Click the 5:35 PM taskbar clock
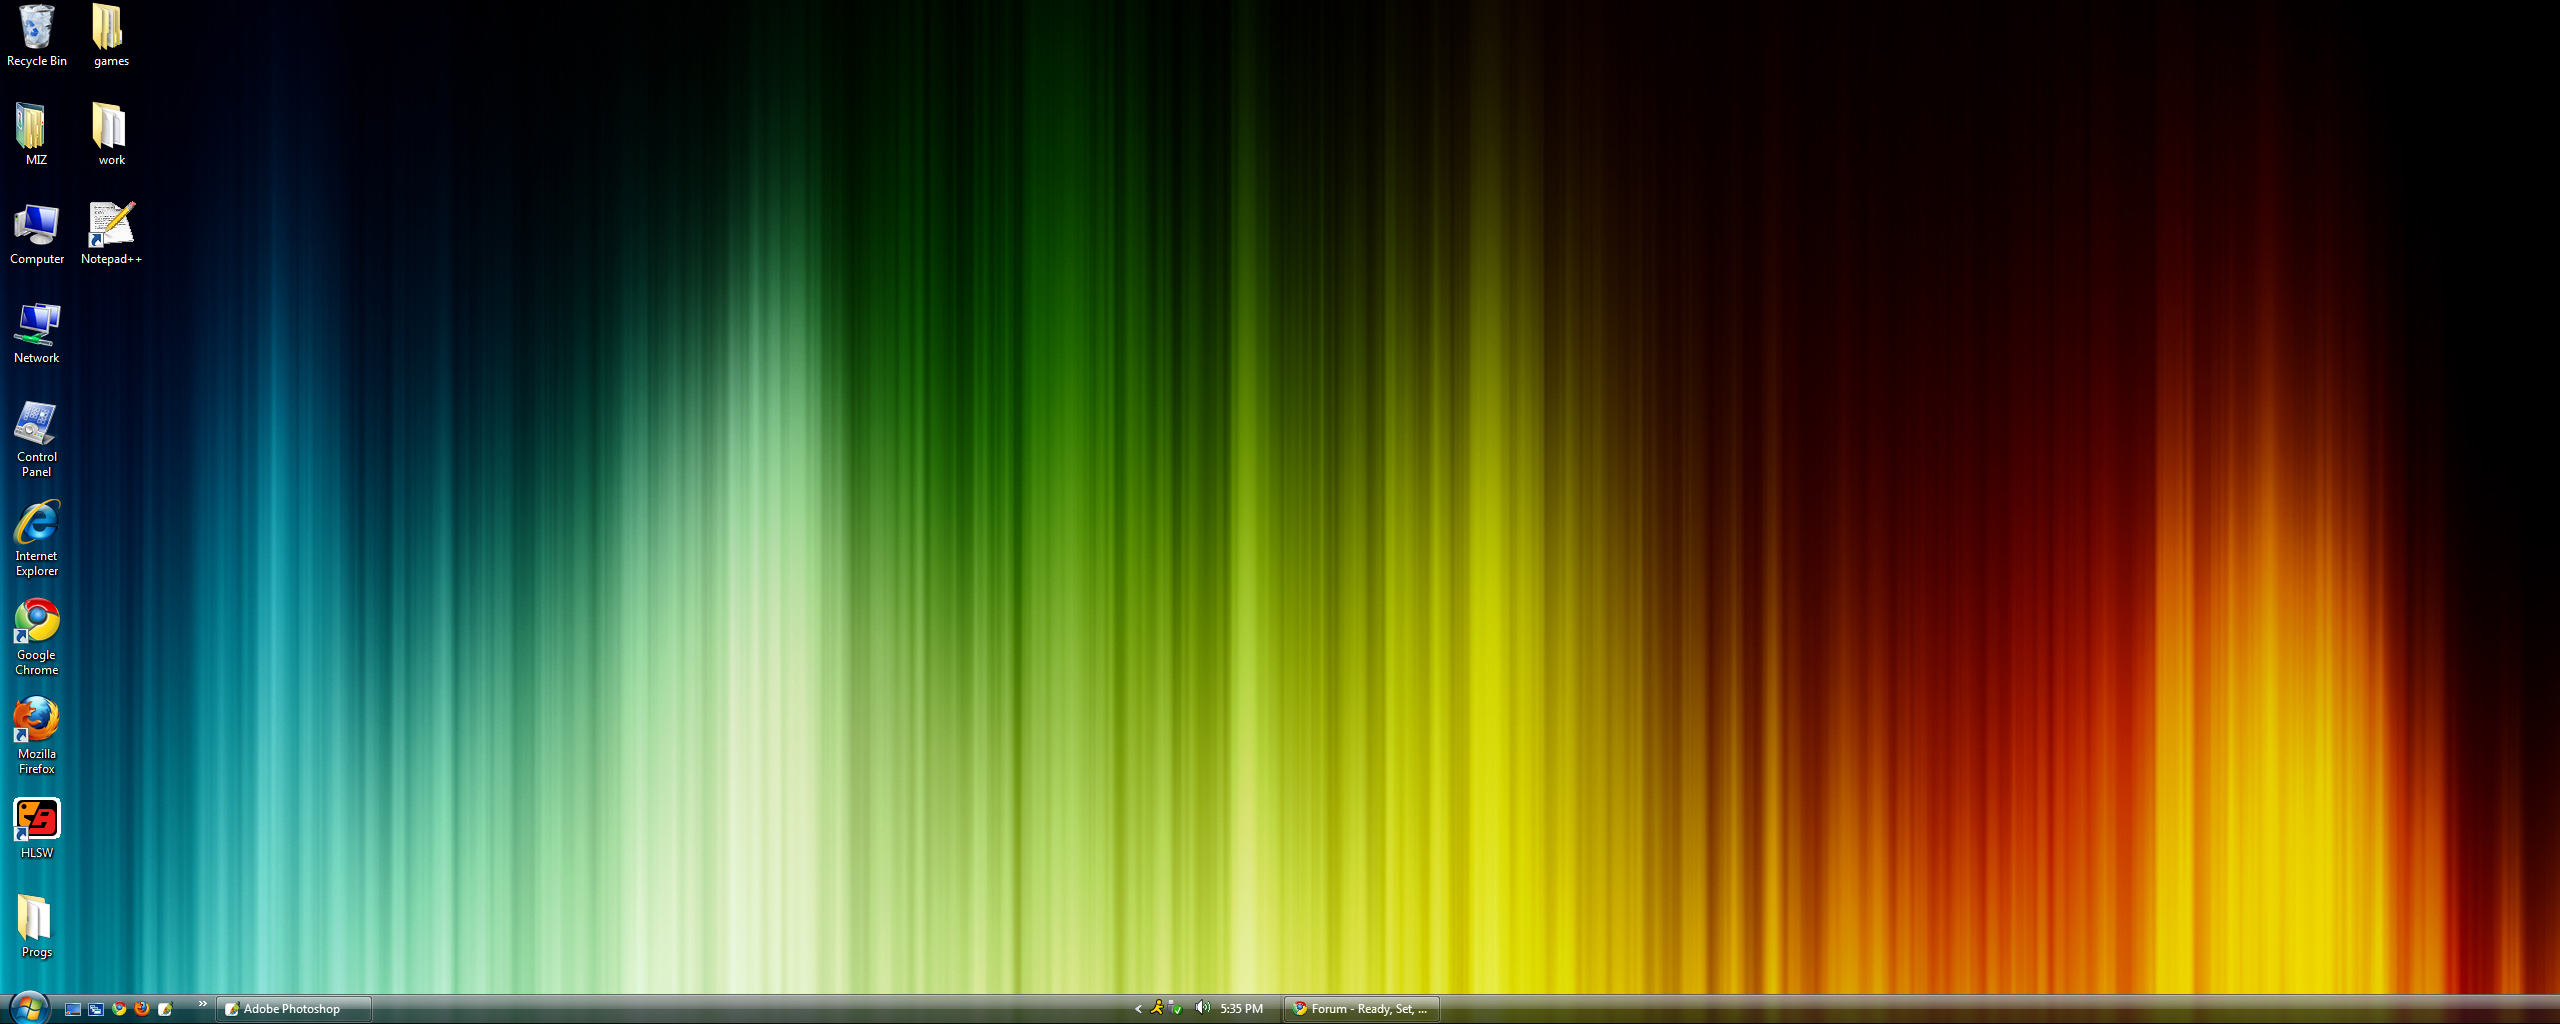The image size is (2560, 1024). pos(1241,1009)
